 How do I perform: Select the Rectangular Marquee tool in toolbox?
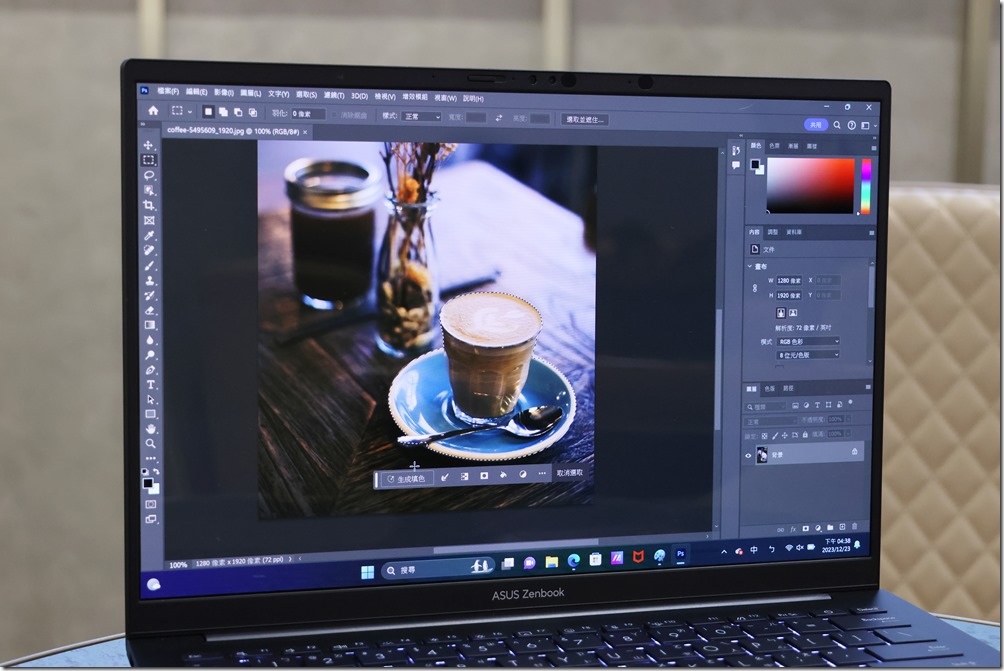tap(149, 160)
